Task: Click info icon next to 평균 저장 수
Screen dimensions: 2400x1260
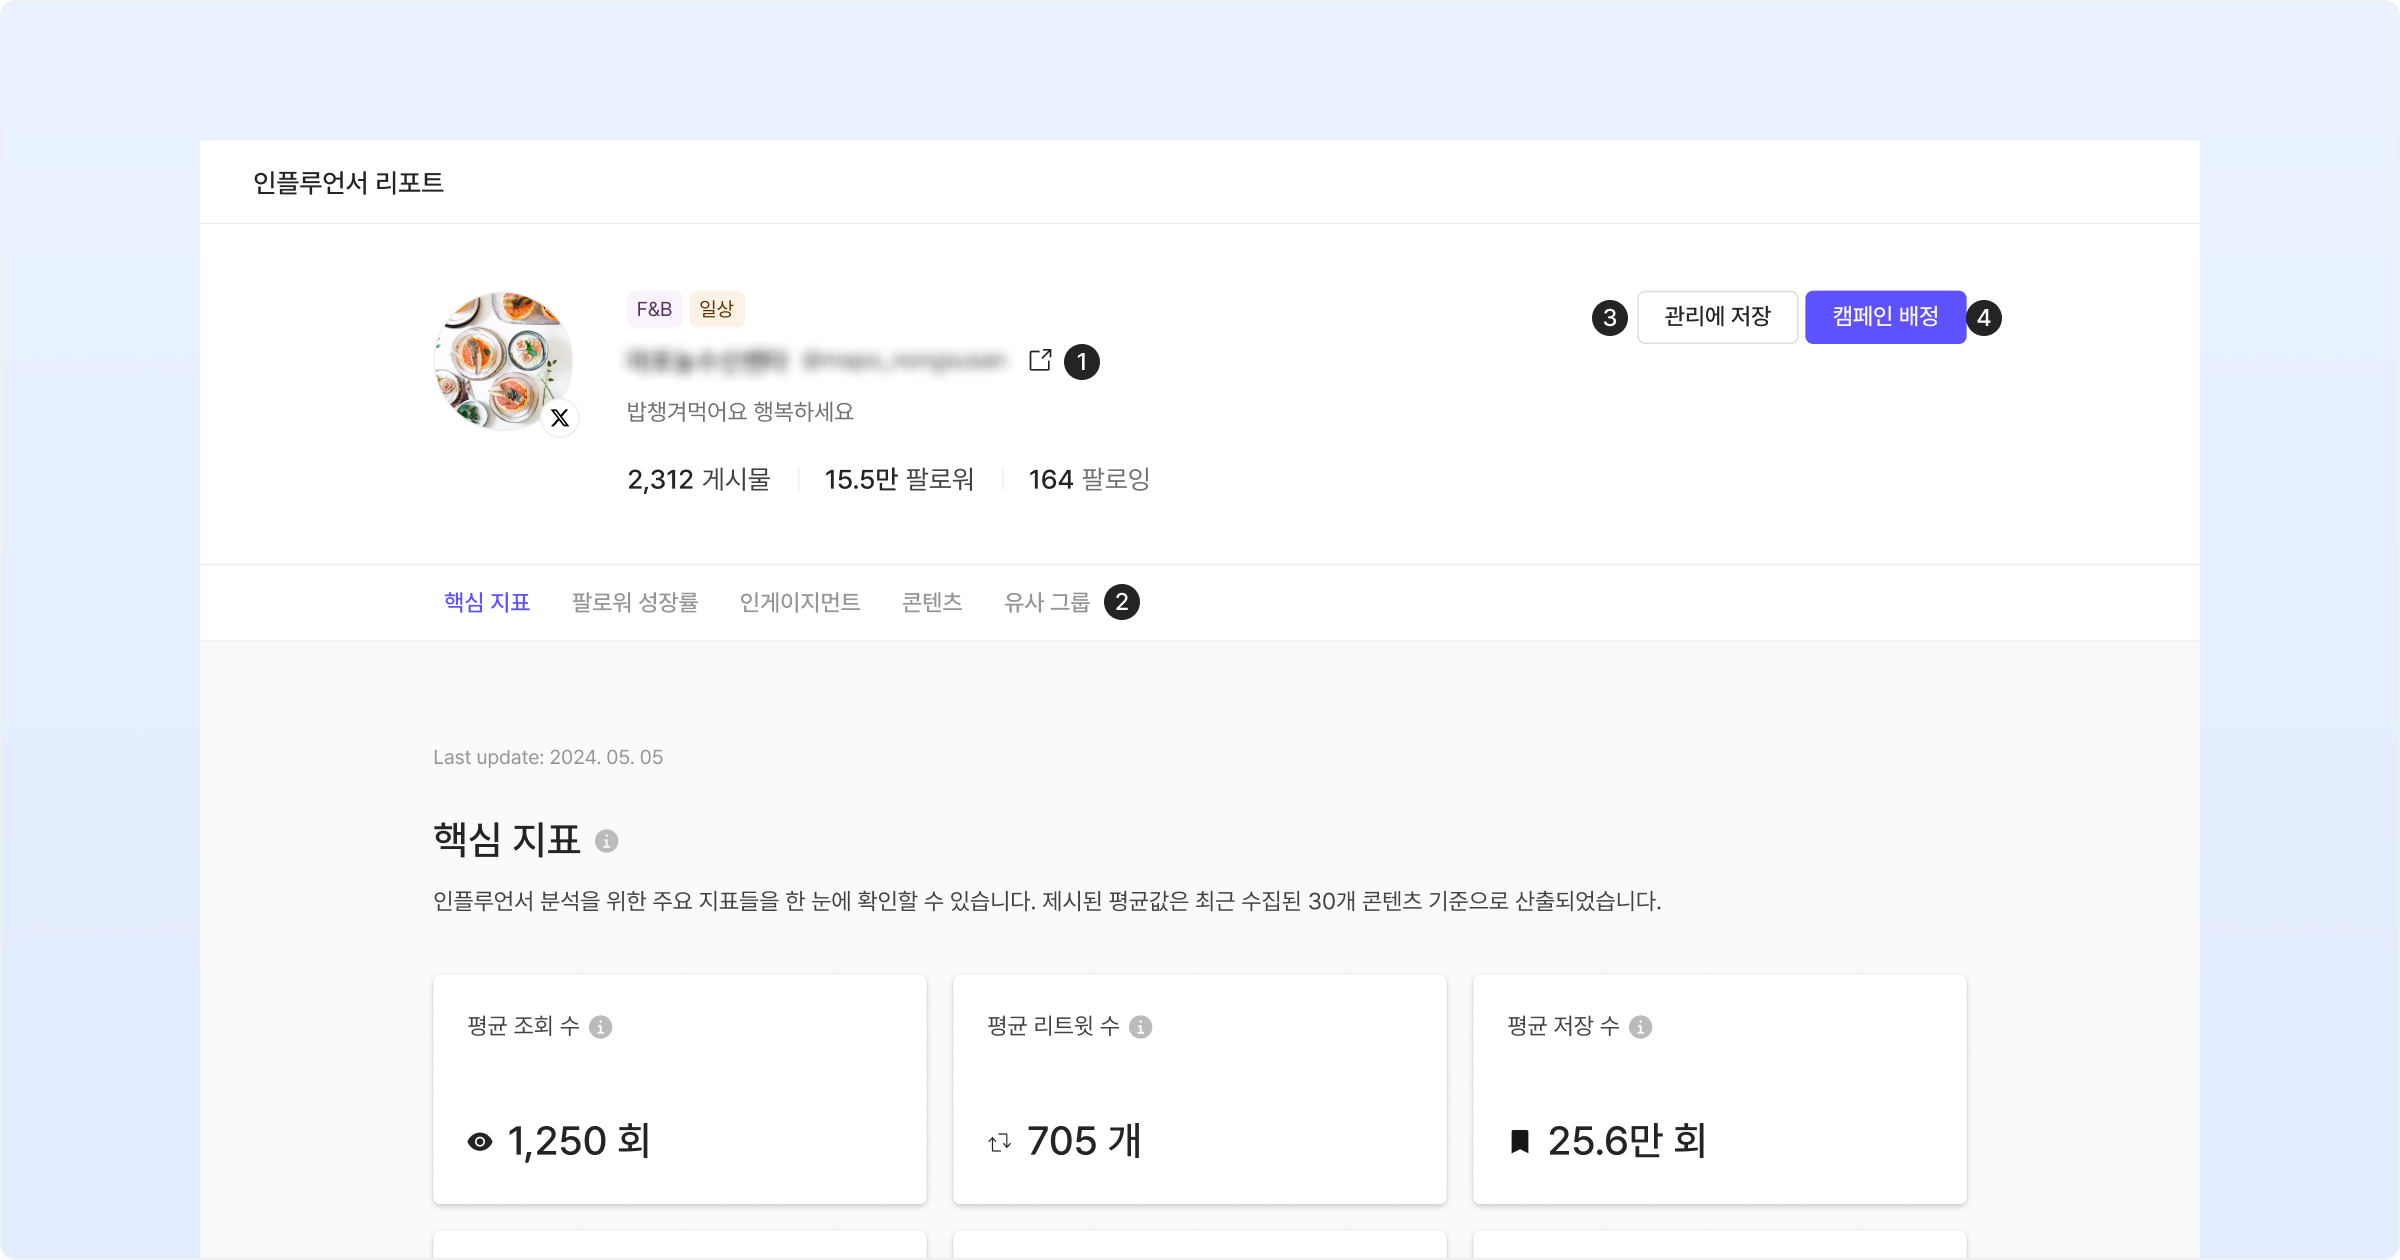Action: pyautogui.click(x=1640, y=1027)
